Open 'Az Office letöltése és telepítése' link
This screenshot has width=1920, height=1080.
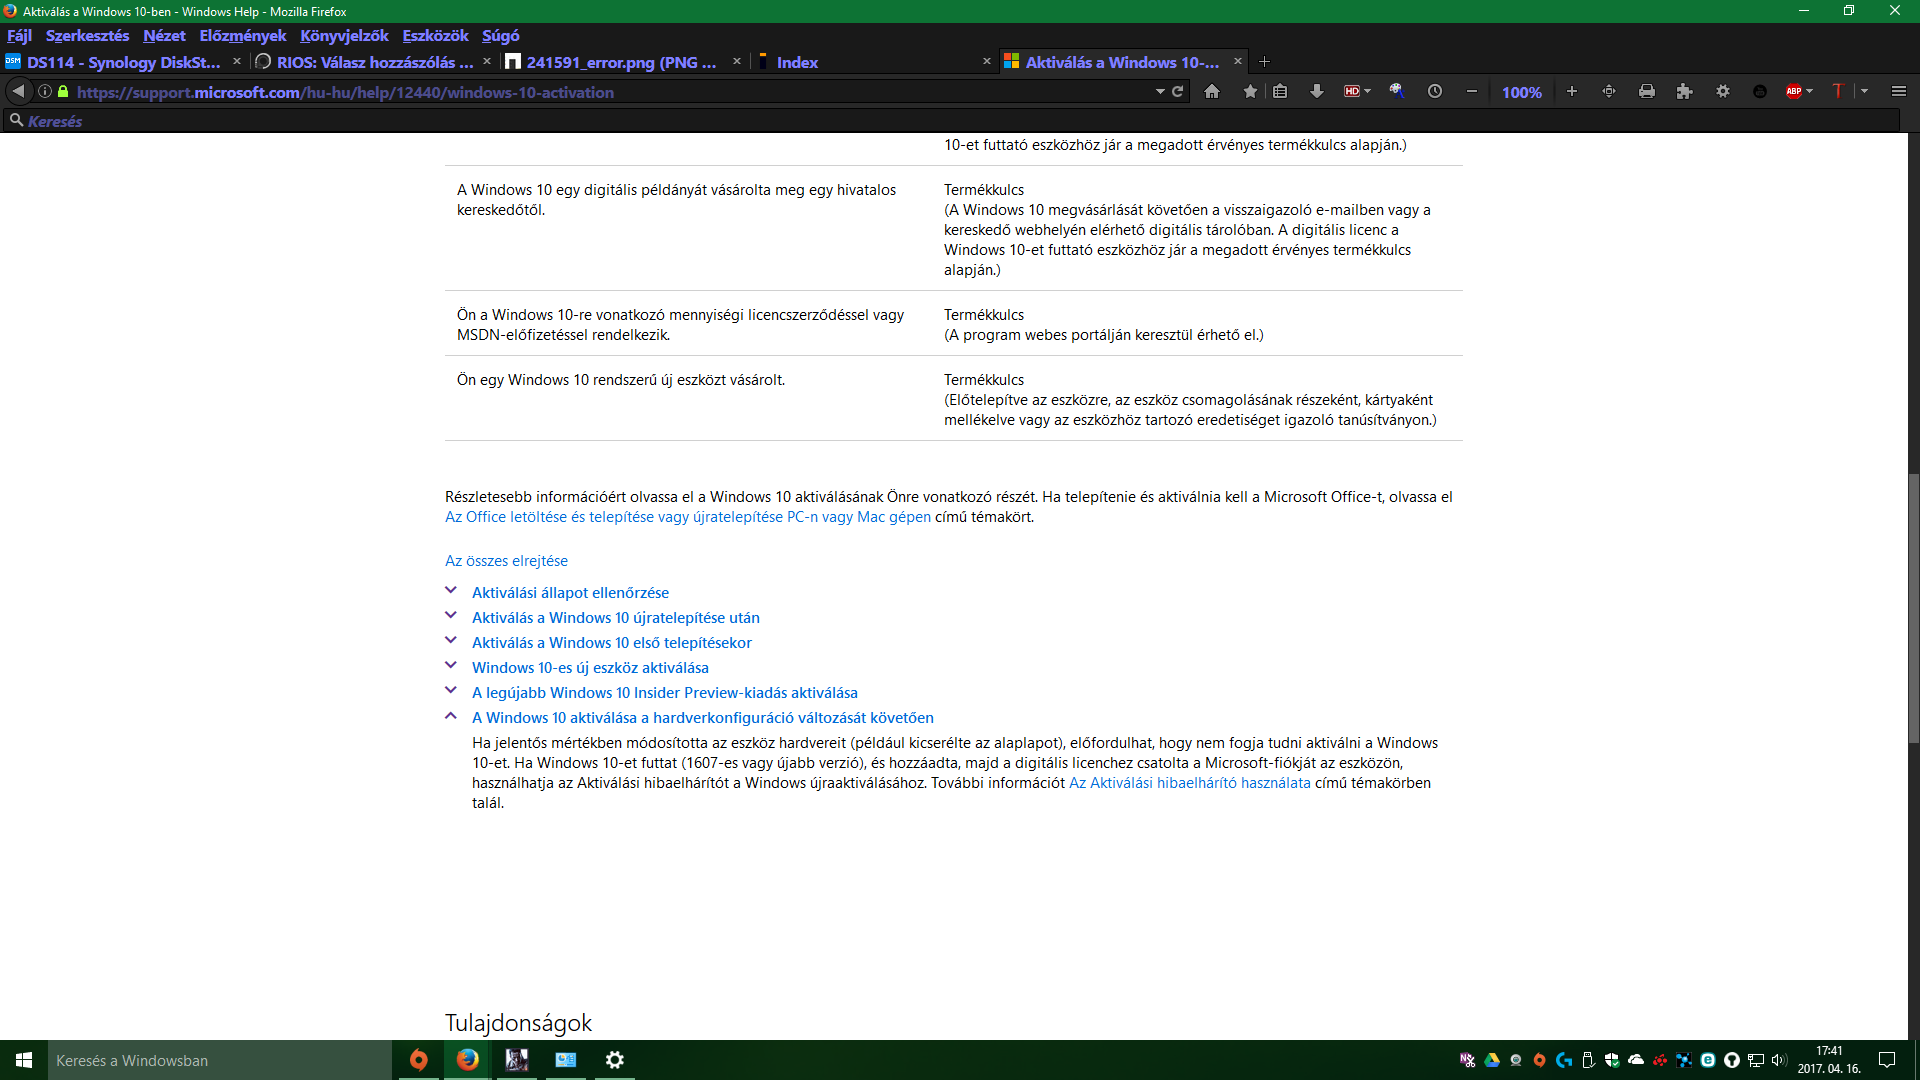(688, 517)
